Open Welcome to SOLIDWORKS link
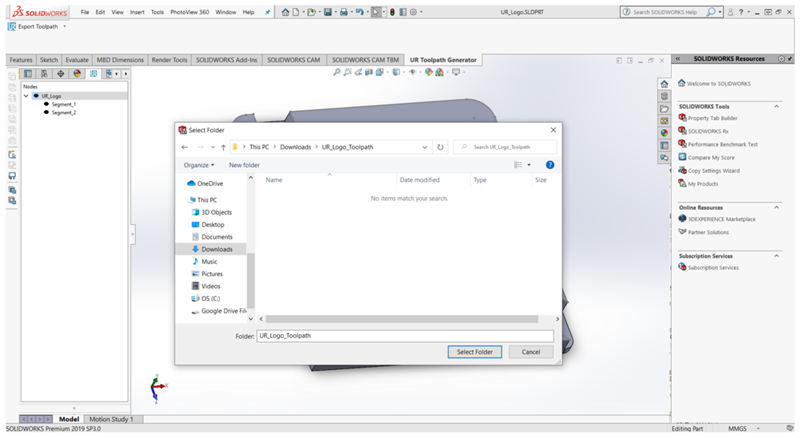This screenshot has width=800, height=438. 719,84
